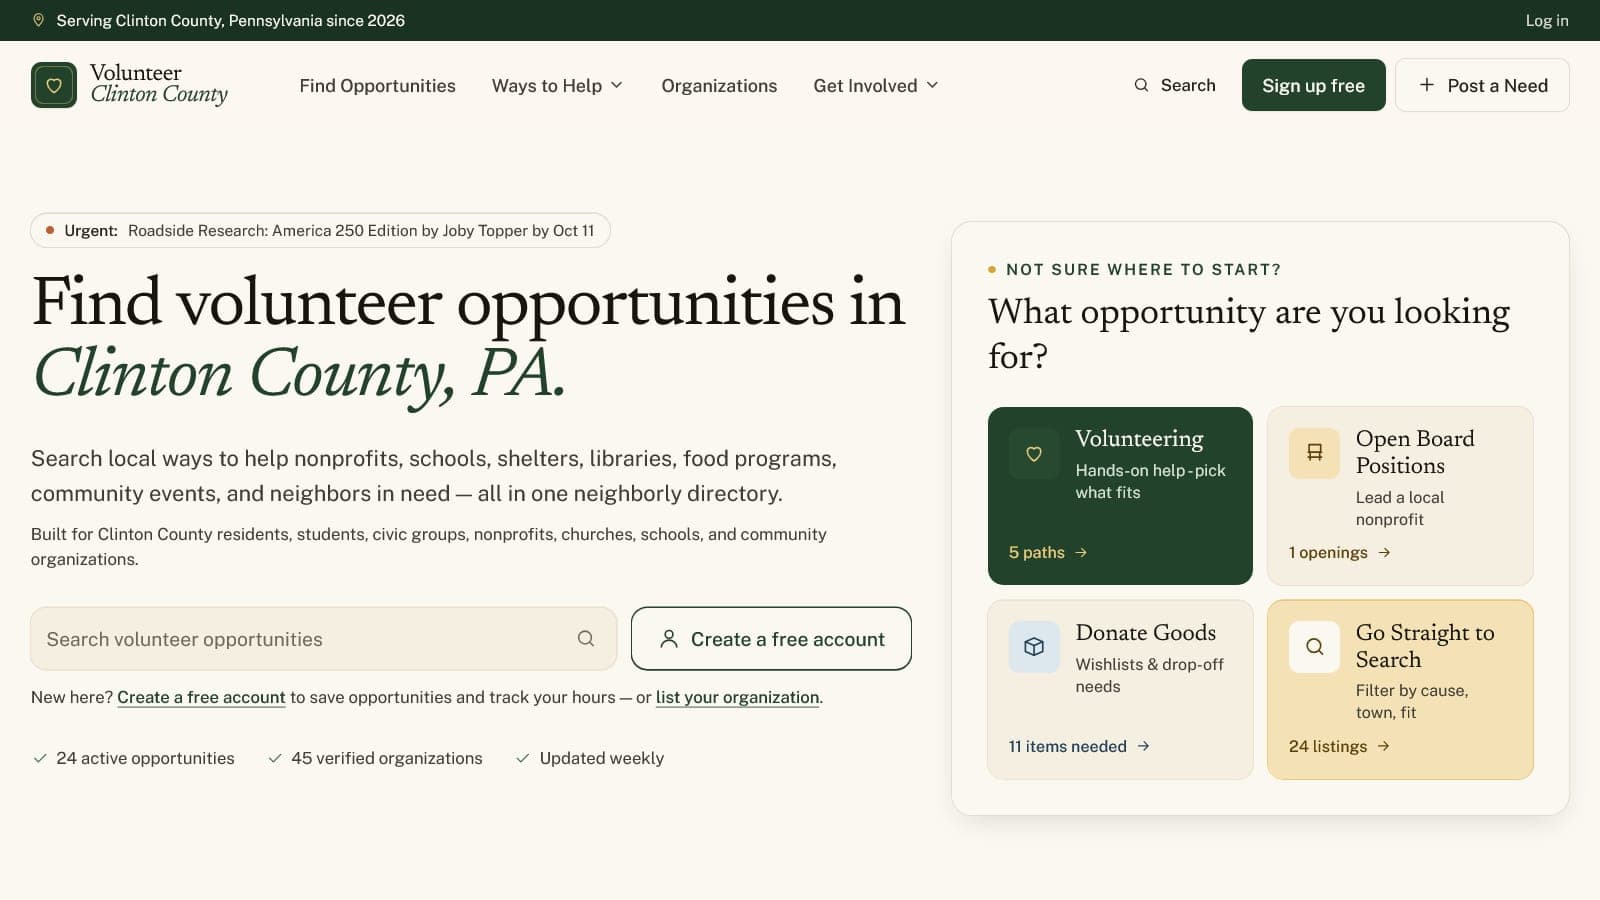Viewport: 1600px width, 900px height.
Task: Click the arrow next to 24 listings
Action: [x=1383, y=746]
